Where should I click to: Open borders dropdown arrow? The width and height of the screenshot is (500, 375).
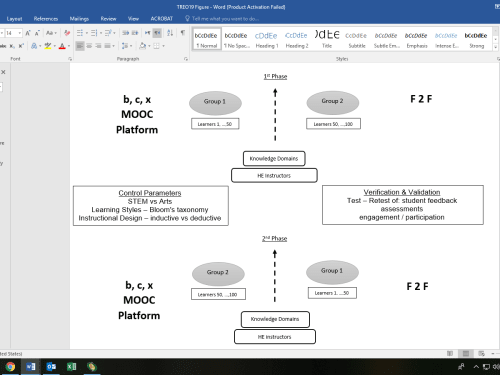coord(163,46)
